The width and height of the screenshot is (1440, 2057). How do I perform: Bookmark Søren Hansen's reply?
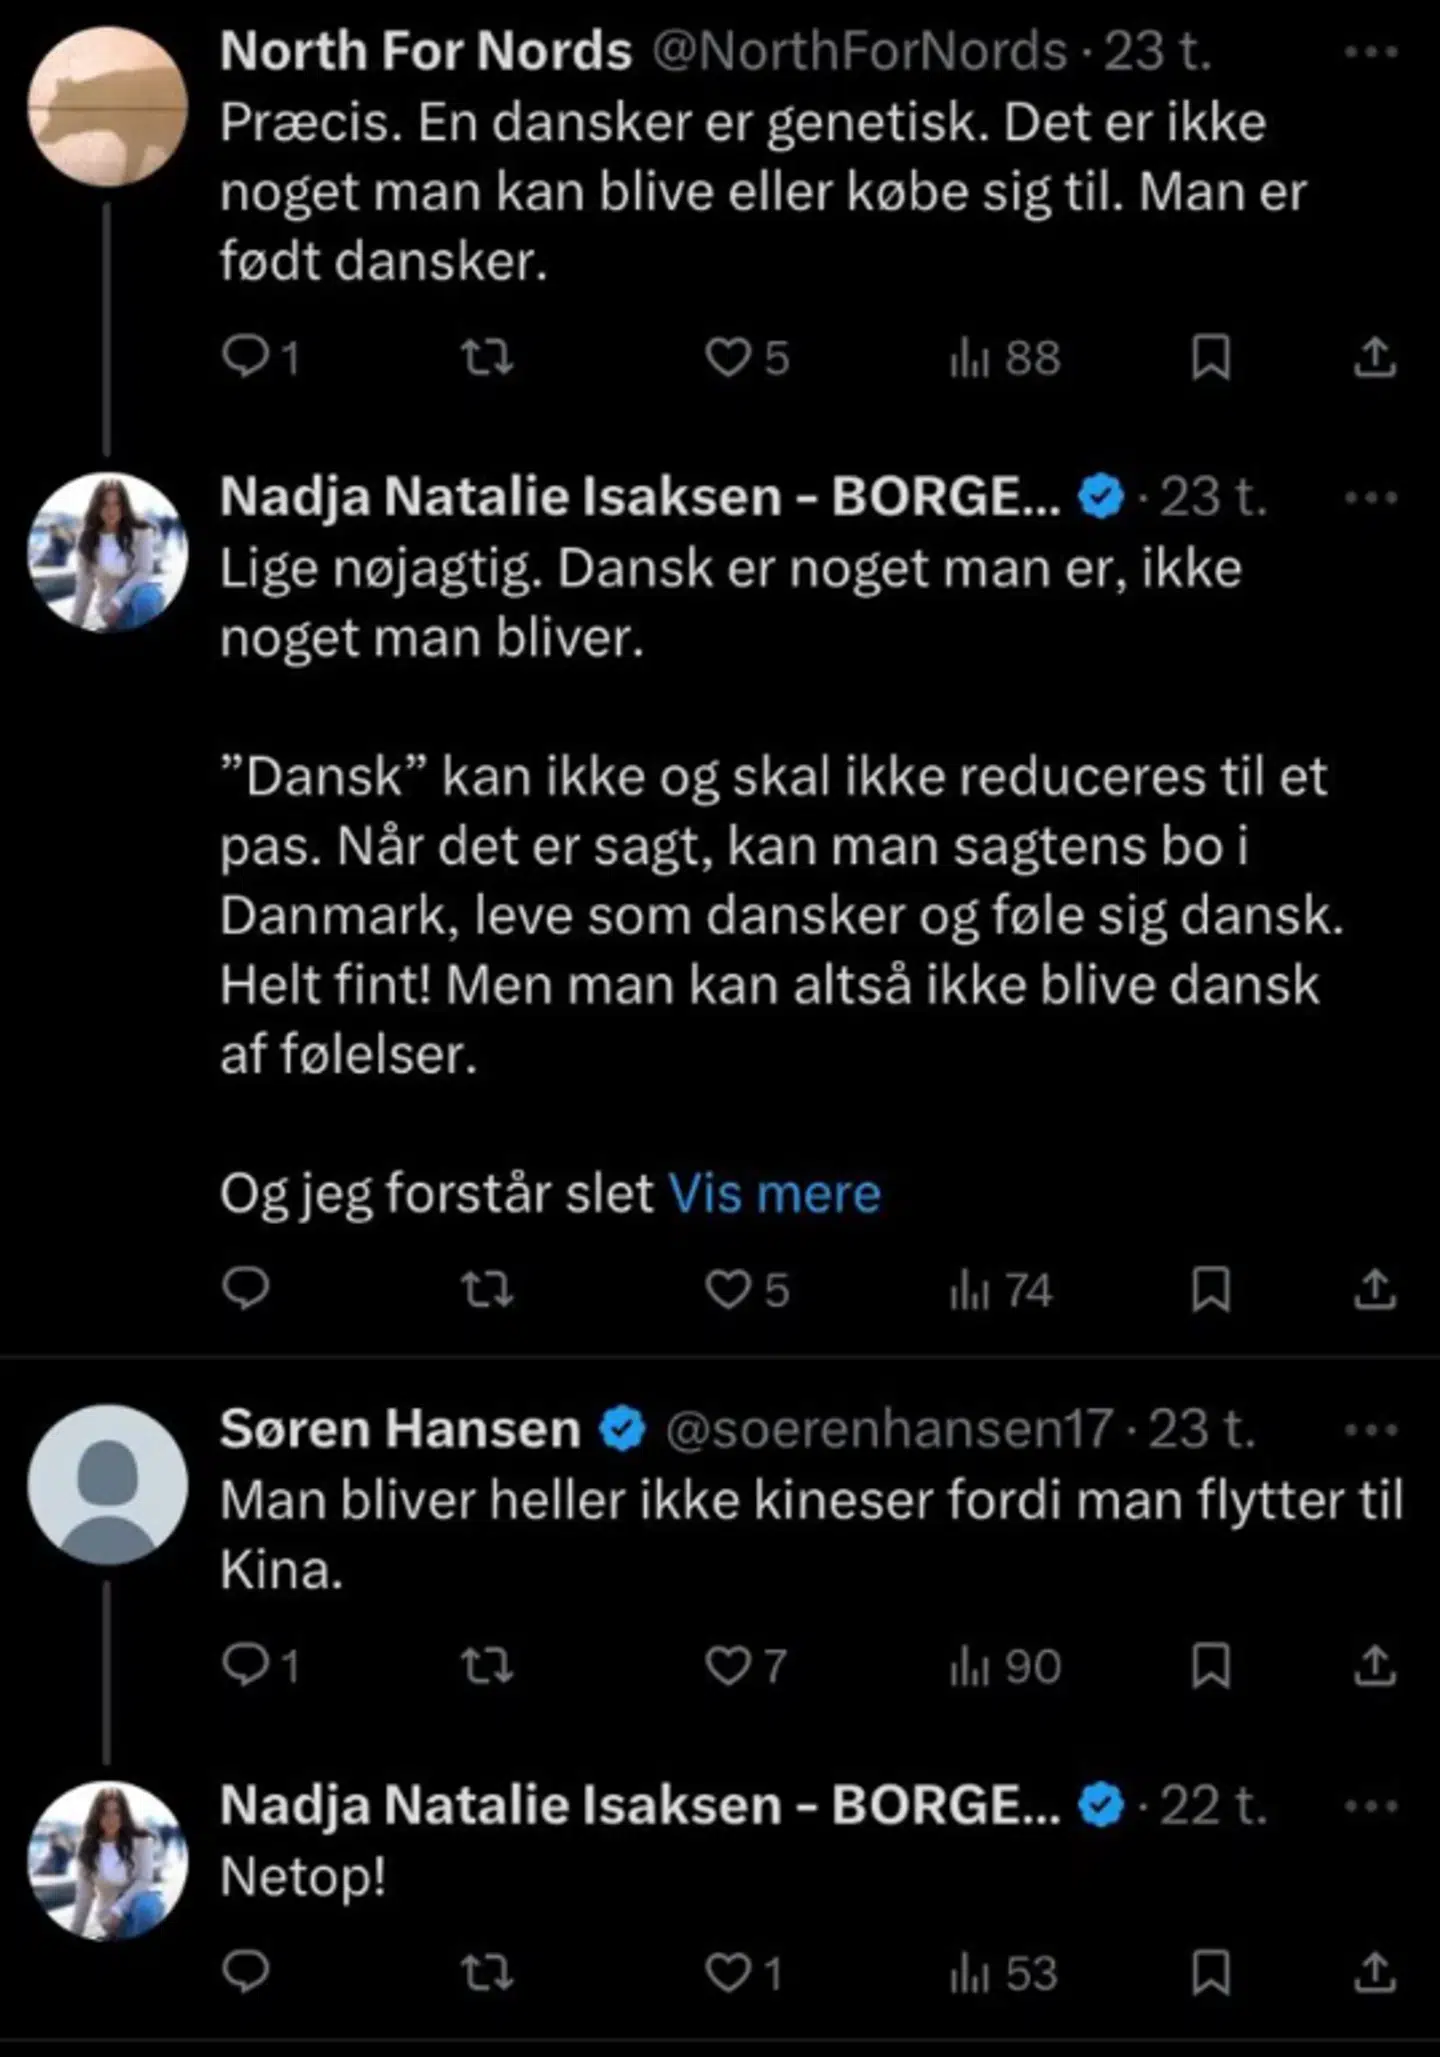(1211, 1665)
